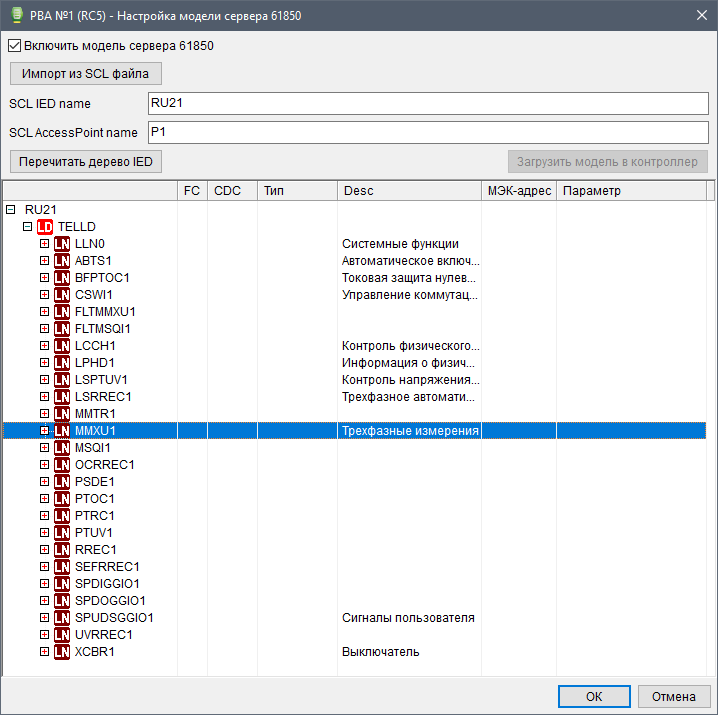
Task: Click the LD icon next to TELLD
Action: tap(45, 227)
